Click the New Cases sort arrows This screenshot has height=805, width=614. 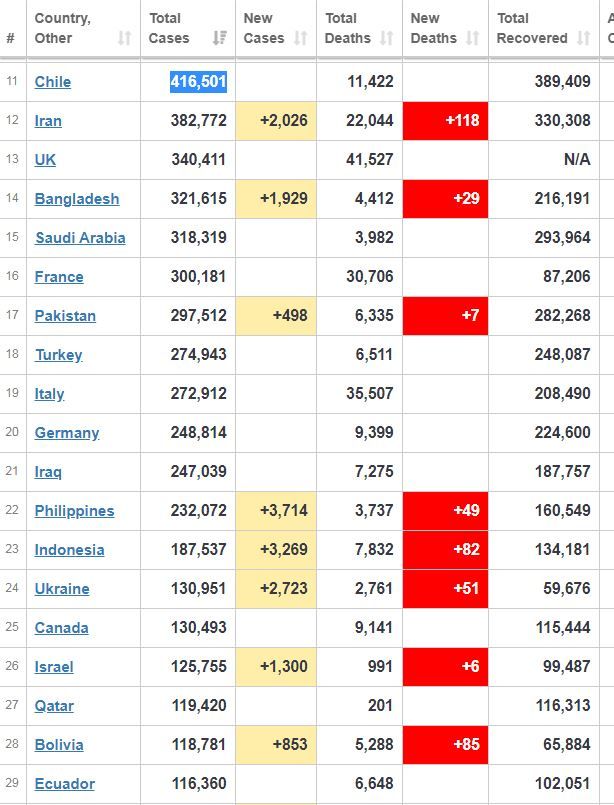300,38
